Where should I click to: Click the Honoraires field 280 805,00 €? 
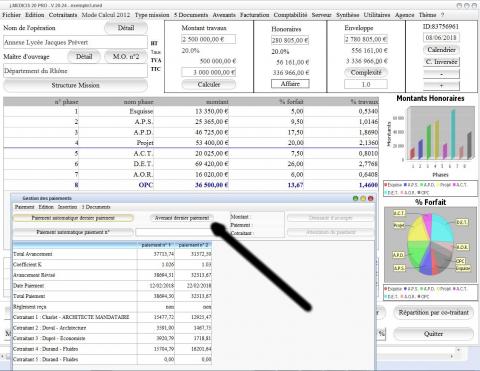(290, 40)
